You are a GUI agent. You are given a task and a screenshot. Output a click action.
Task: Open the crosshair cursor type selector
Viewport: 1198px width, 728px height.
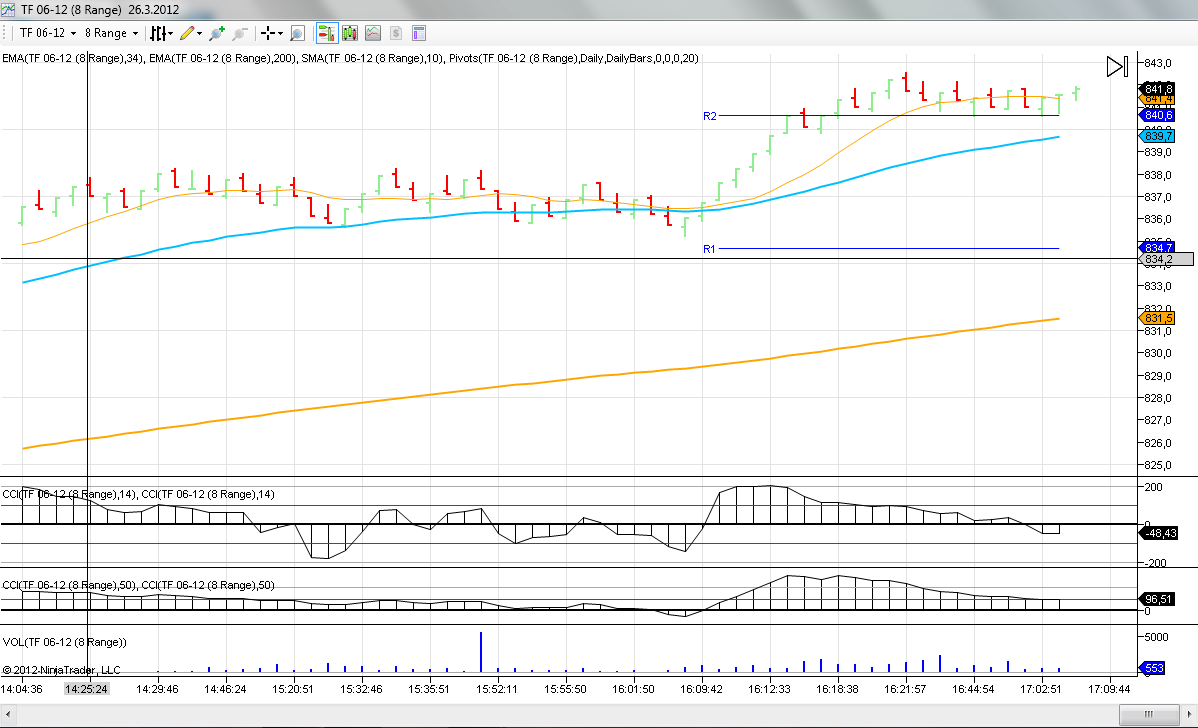pyautogui.click(x=271, y=33)
